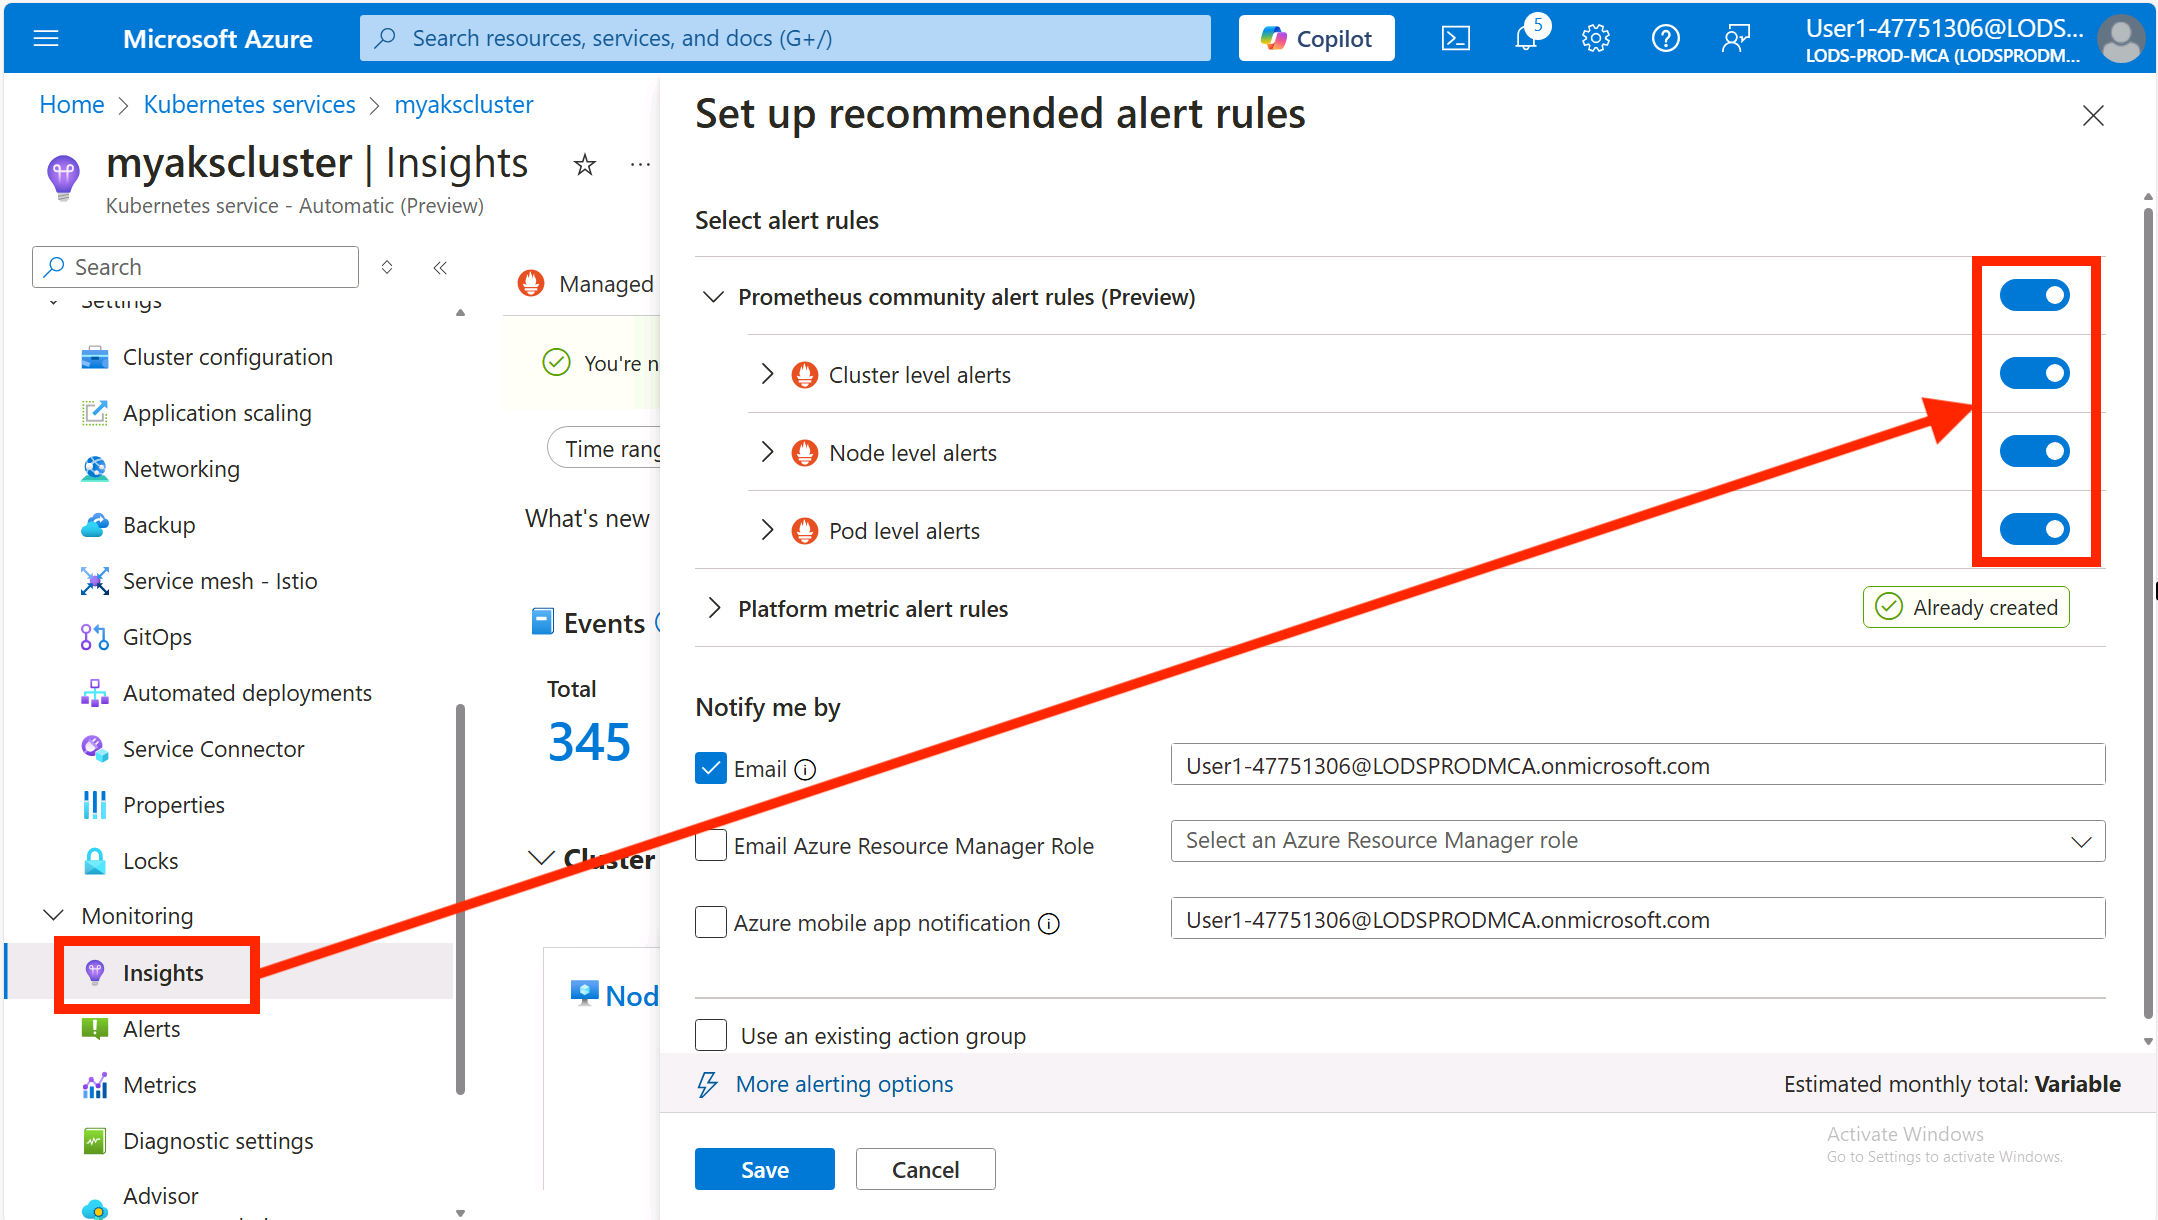Open the Copilot button

1316,38
